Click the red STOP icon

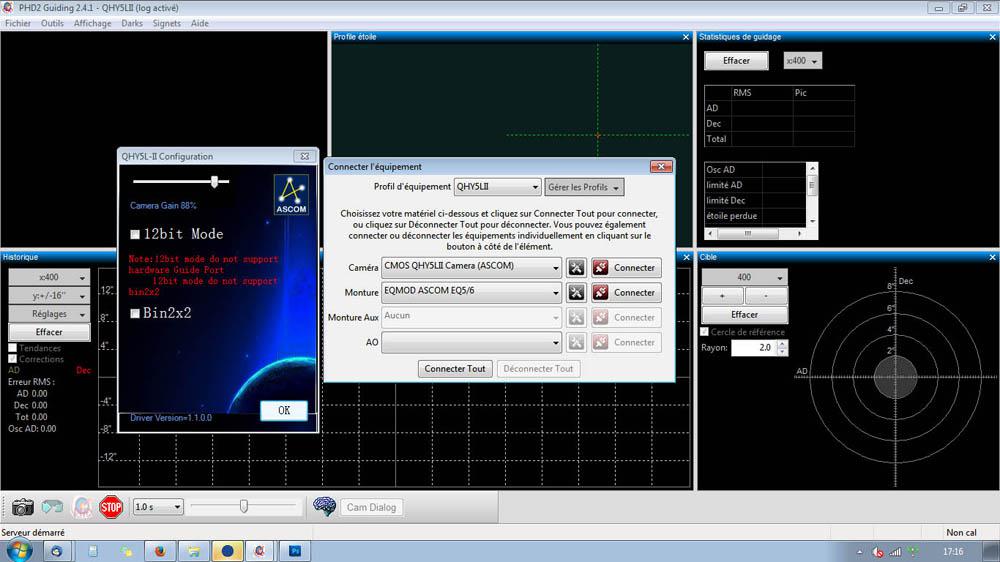click(111, 507)
